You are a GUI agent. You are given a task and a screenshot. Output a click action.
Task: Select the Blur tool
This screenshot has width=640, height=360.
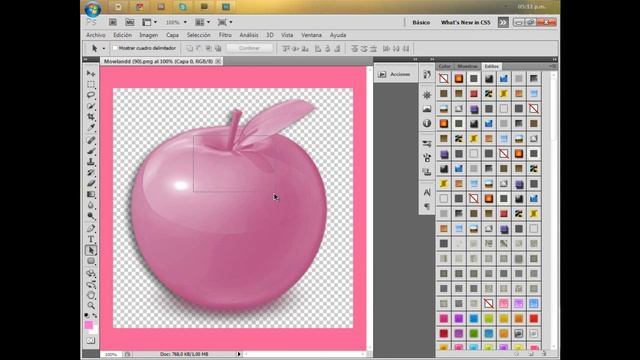pos(91,205)
